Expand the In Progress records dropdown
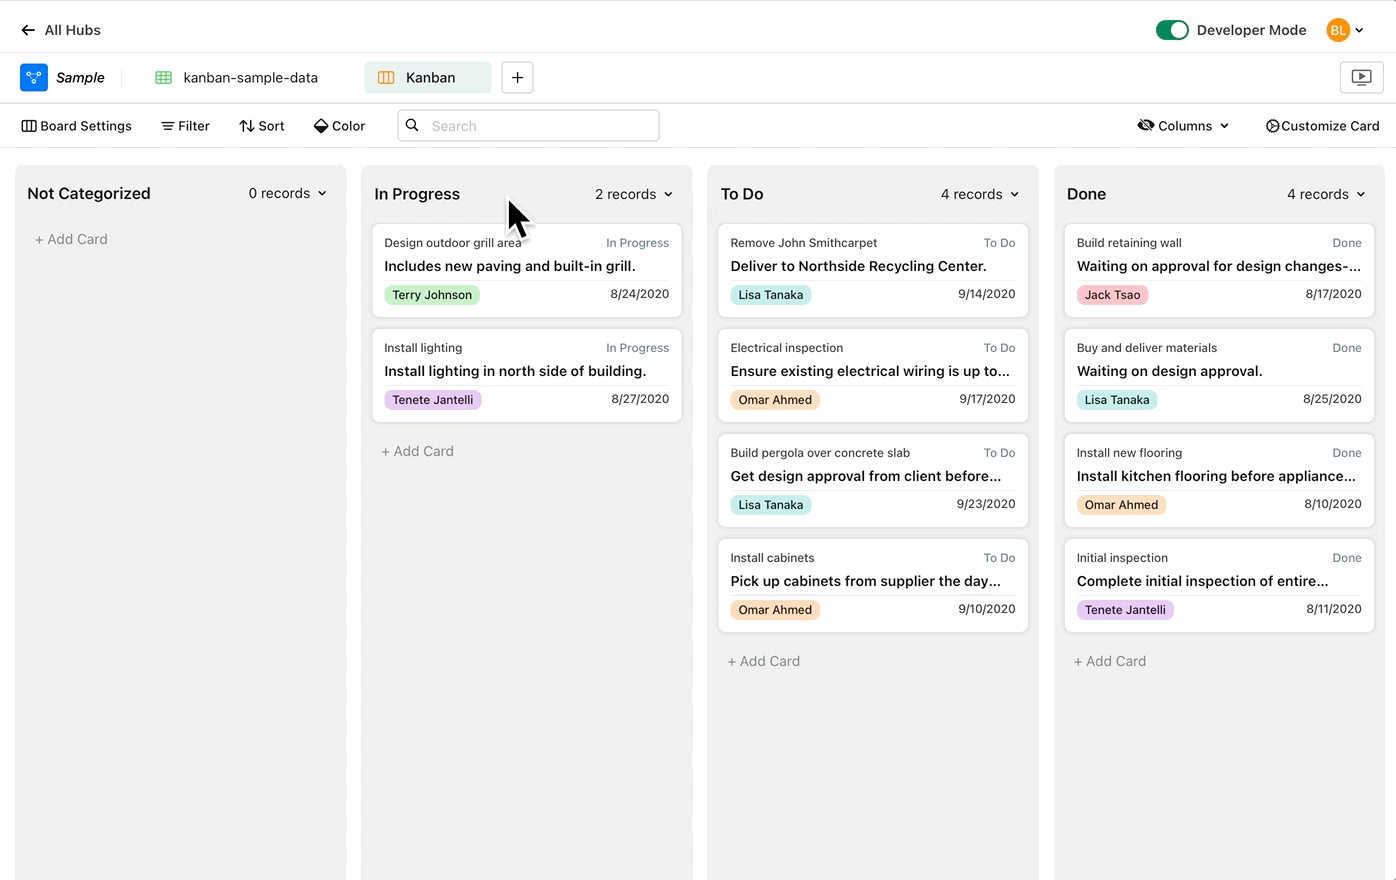Viewport: 1396px width, 880px height. (x=634, y=194)
